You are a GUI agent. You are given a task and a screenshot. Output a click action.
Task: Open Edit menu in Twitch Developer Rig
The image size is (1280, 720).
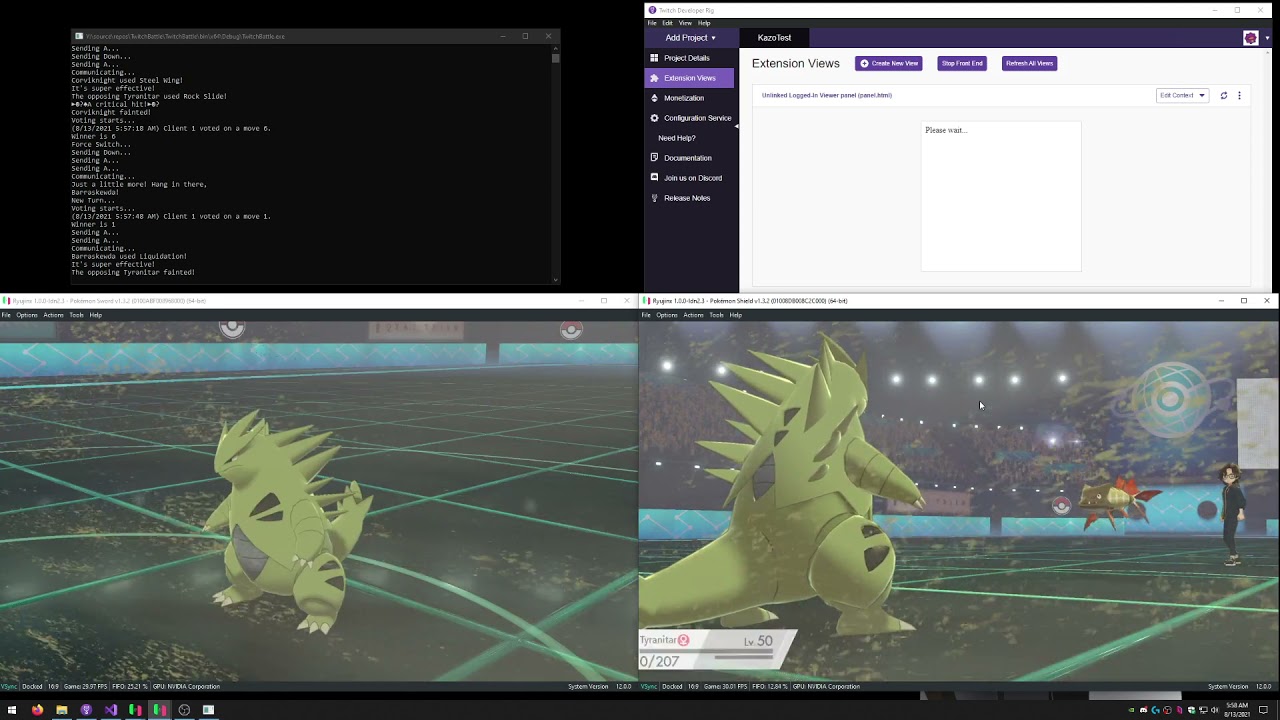[x=667, y=23]
